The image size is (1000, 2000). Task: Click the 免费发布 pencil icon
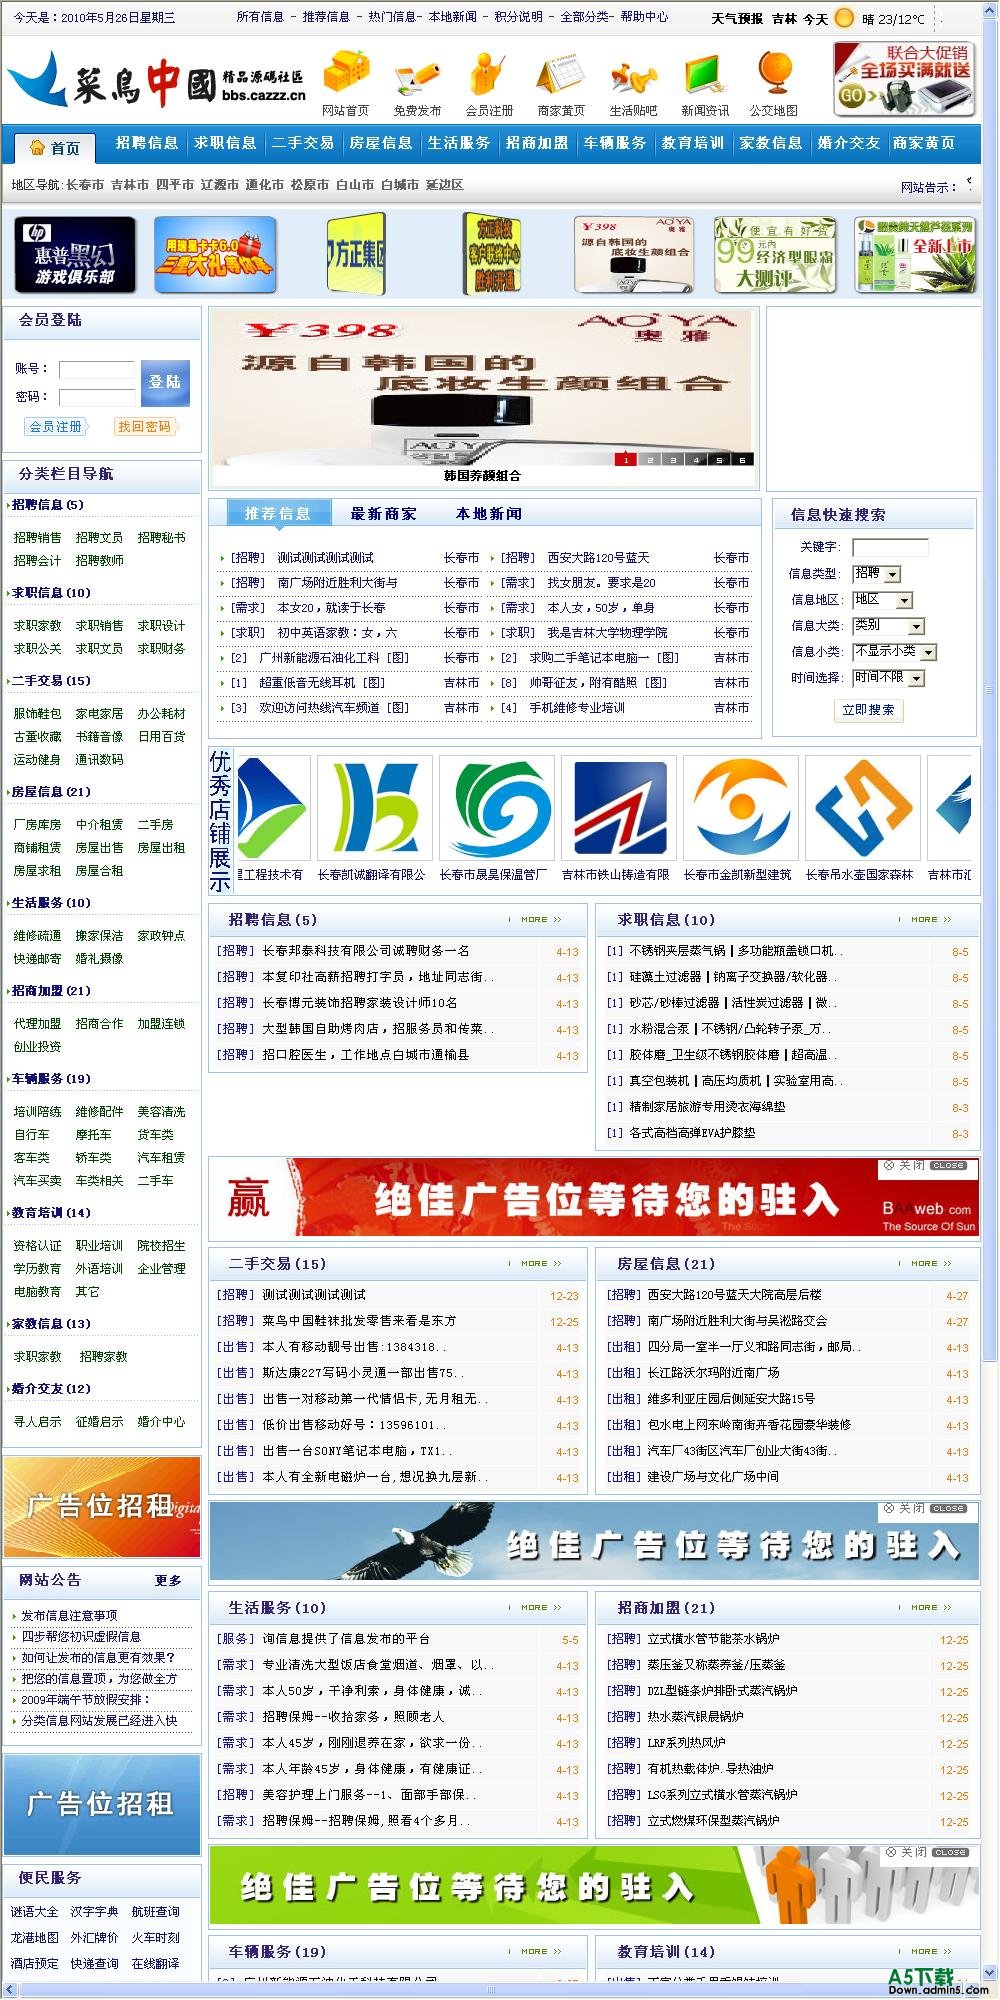coord(417,77)
